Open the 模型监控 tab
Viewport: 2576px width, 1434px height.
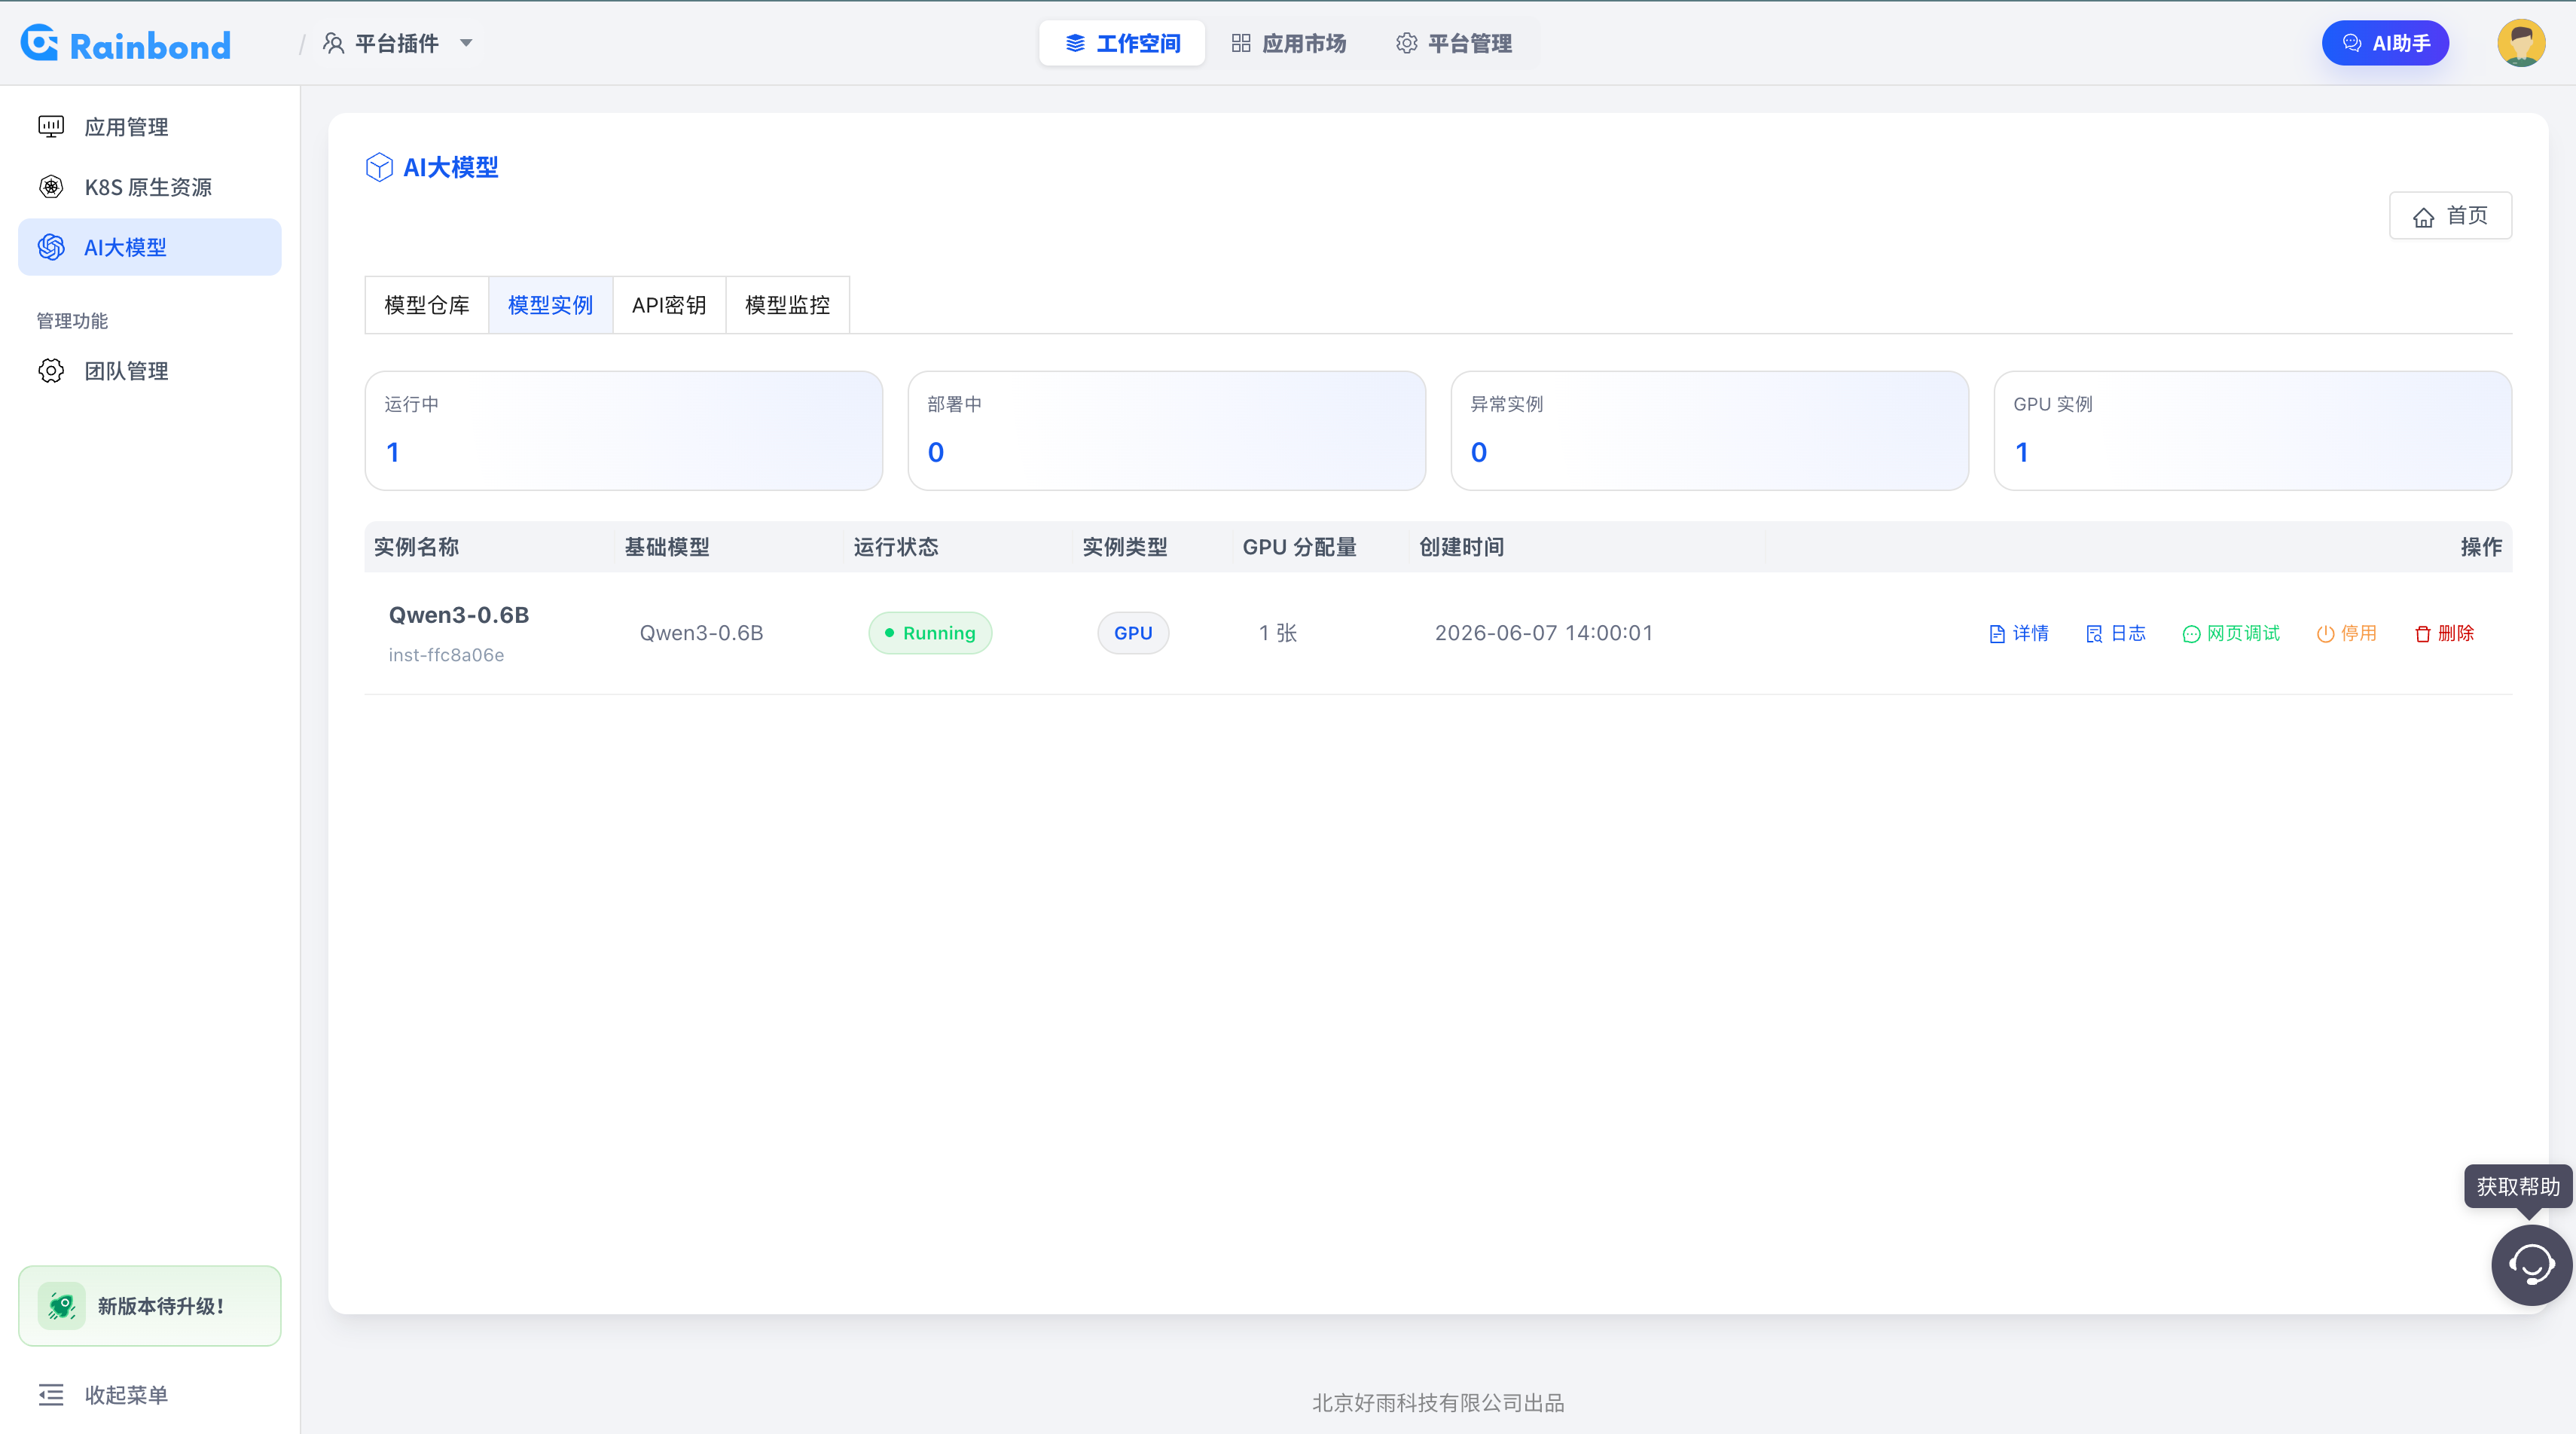click(x=787, y=305)
